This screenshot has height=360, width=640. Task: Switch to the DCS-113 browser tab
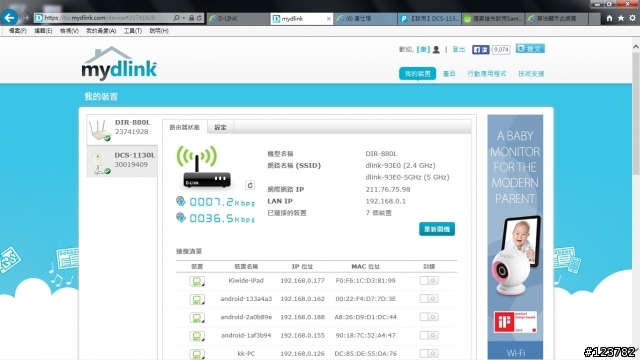[429, 18]
